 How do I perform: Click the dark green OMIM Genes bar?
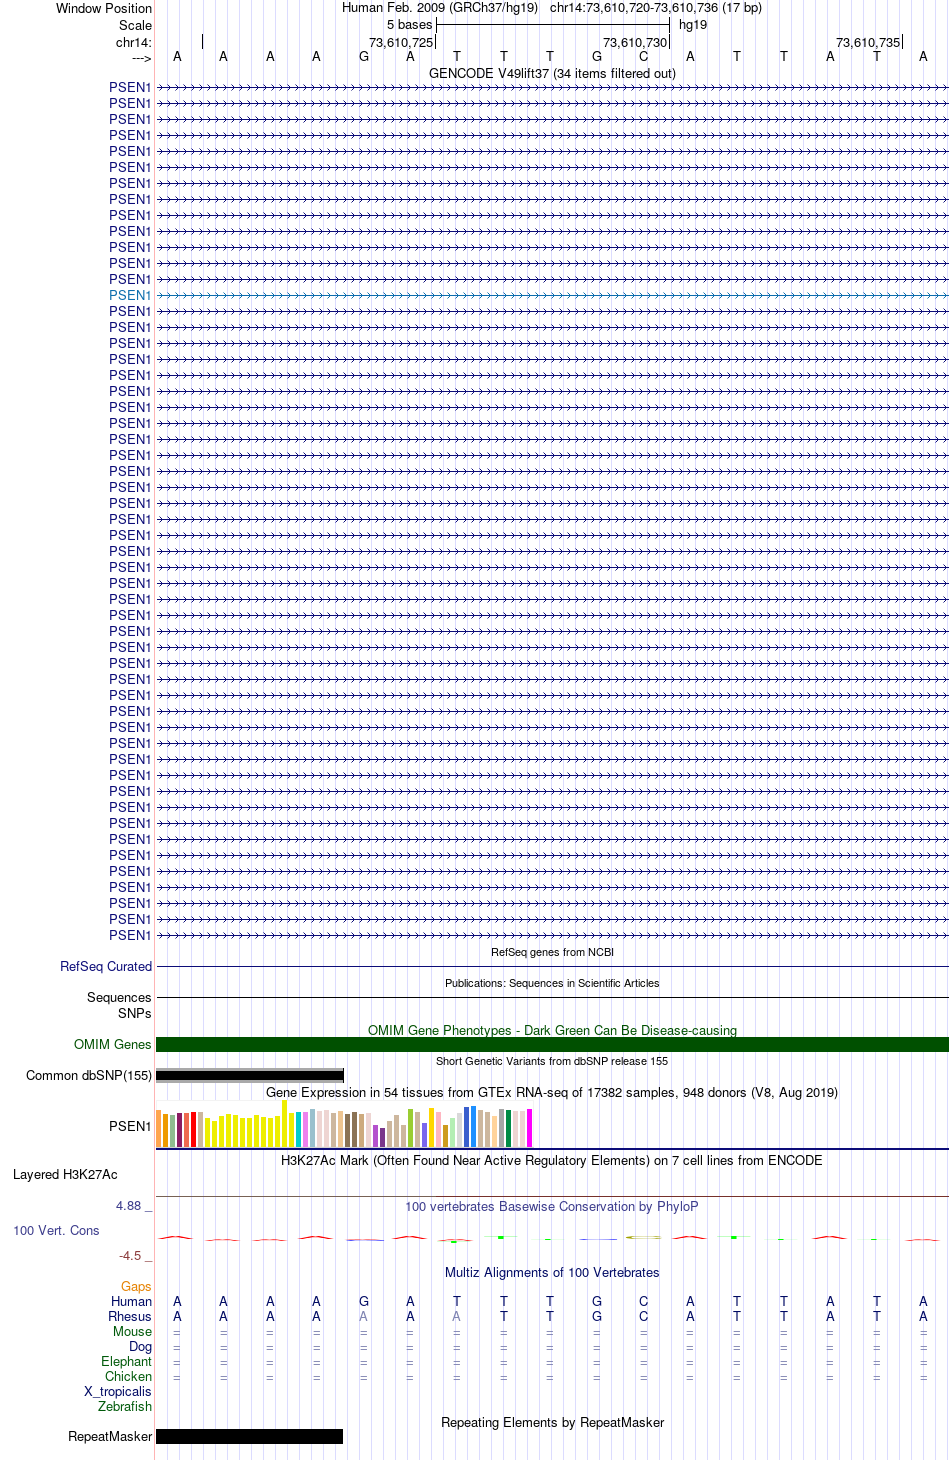pyautogui.click(x=552, y=1044)
